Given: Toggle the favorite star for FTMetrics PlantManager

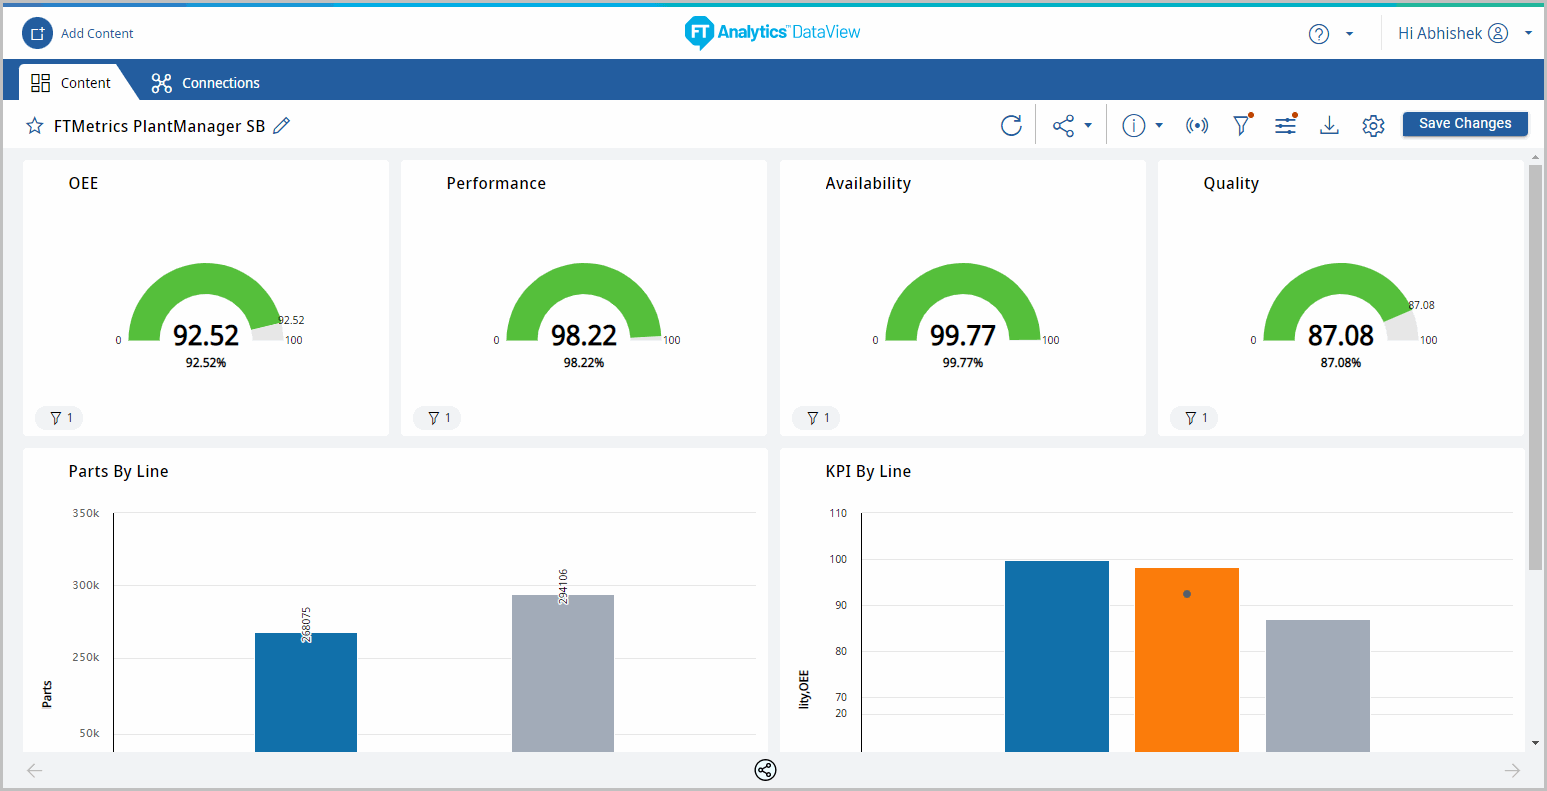Looking at the screenshot, I should click(35, 126).
